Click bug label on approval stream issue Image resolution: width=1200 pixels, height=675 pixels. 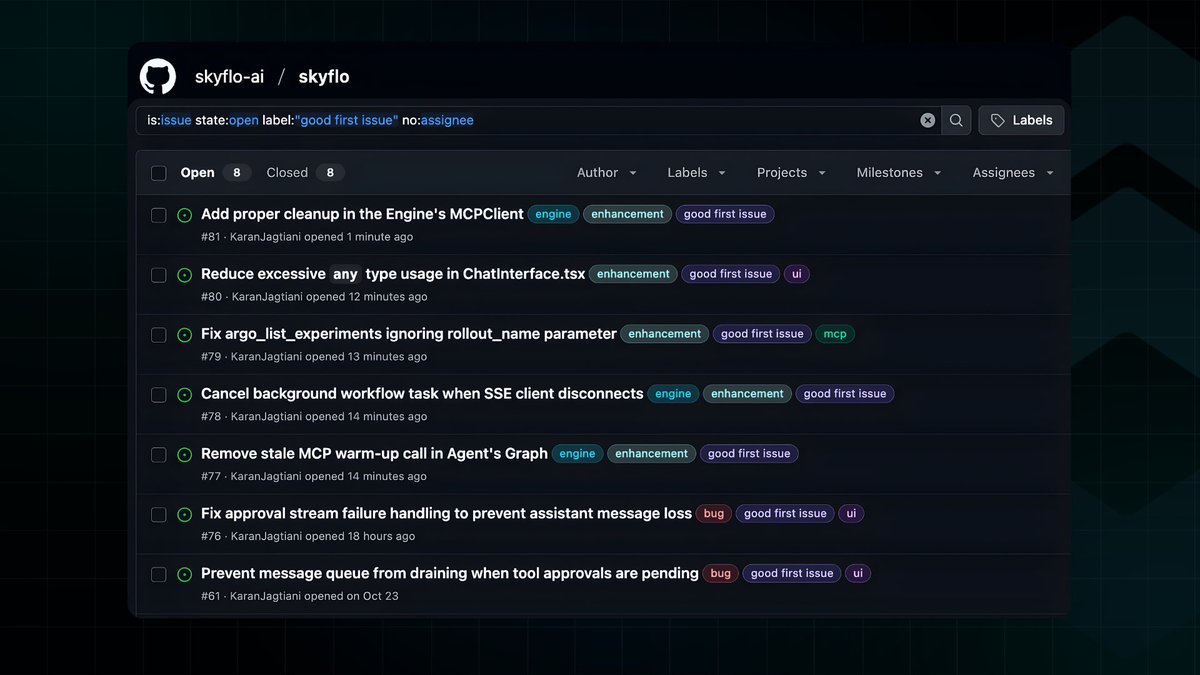(x=714, y=514)
